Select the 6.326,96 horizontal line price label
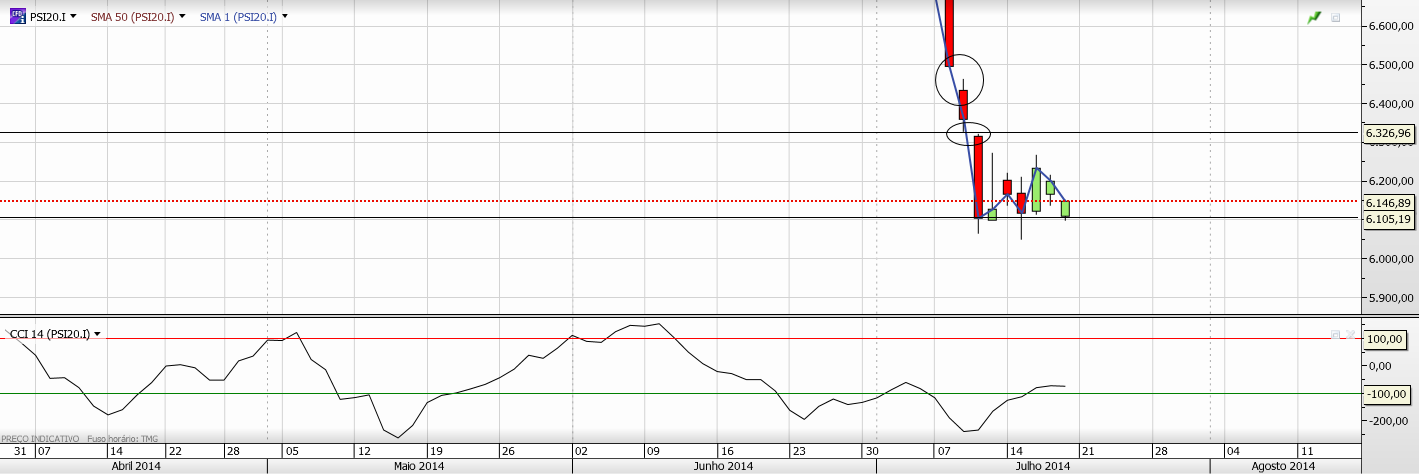This screenshot has height=474, width=1419. (x=1388, y=132)
